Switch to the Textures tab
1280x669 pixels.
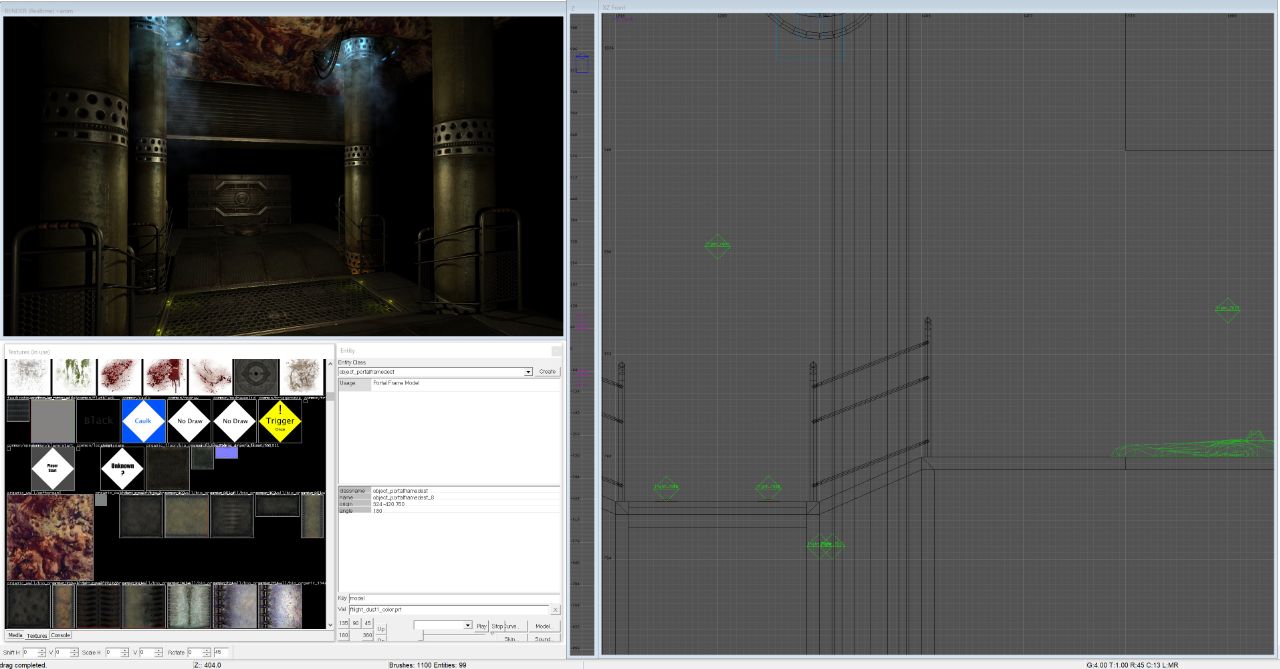point(37,635)
